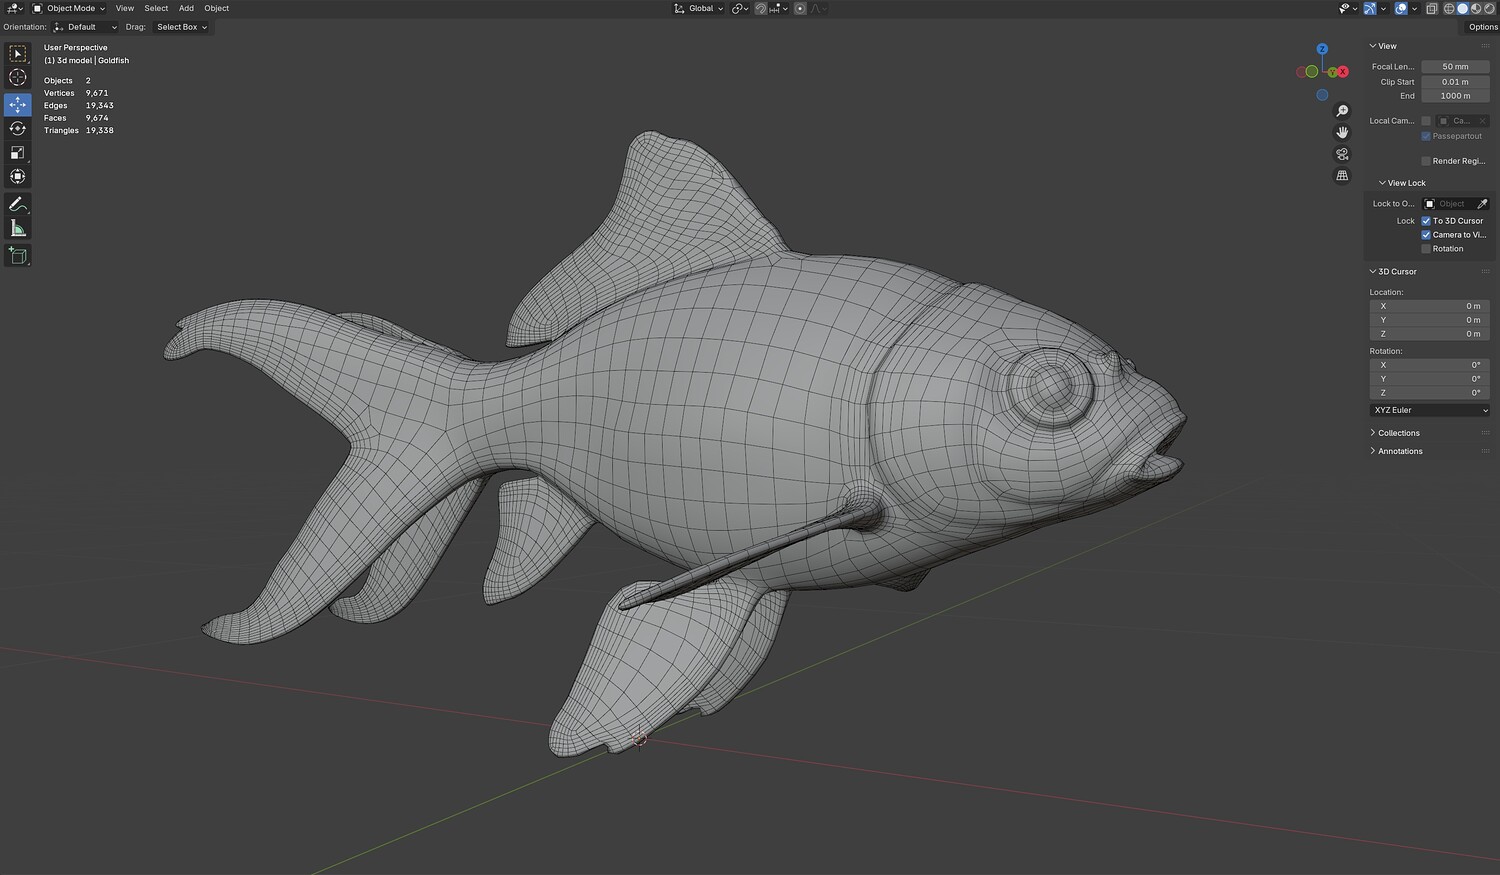This screenshot has height=875, width=1500.
Task: Toggle X-ray mode icon
Action: pyautogui.click(x=1432, y=8)
